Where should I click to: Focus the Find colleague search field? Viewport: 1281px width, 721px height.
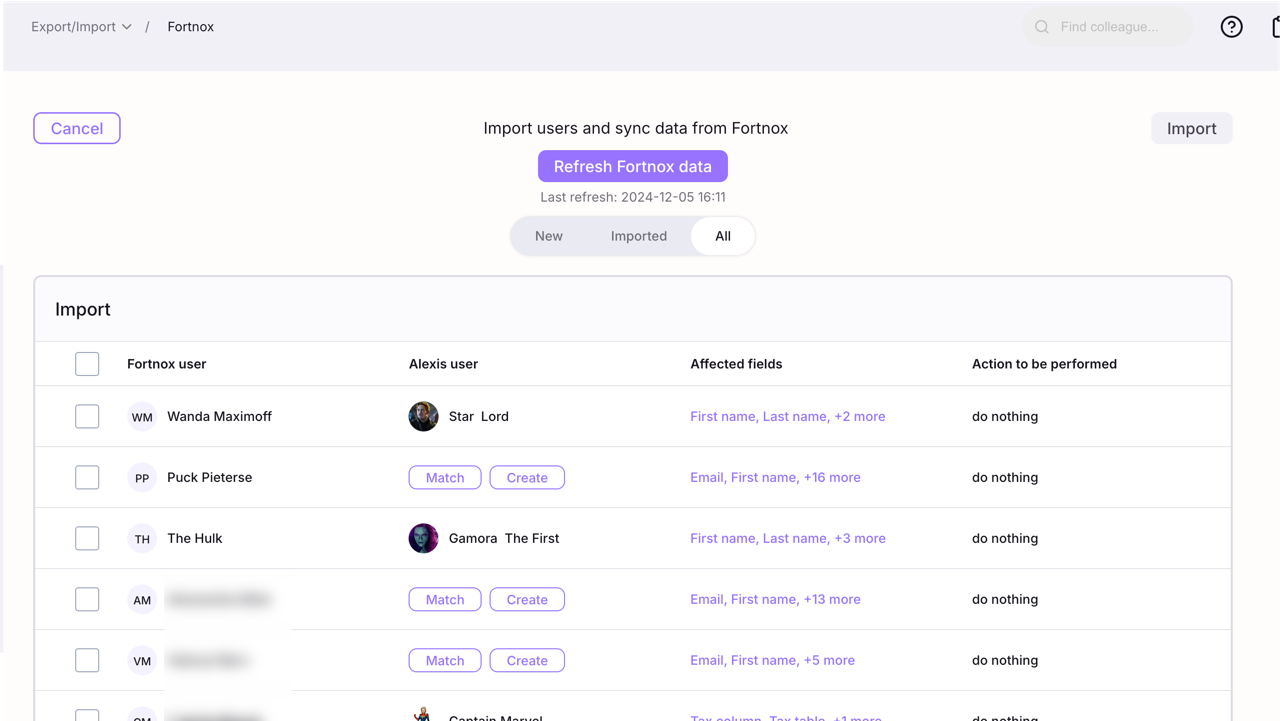[1108, 27]
